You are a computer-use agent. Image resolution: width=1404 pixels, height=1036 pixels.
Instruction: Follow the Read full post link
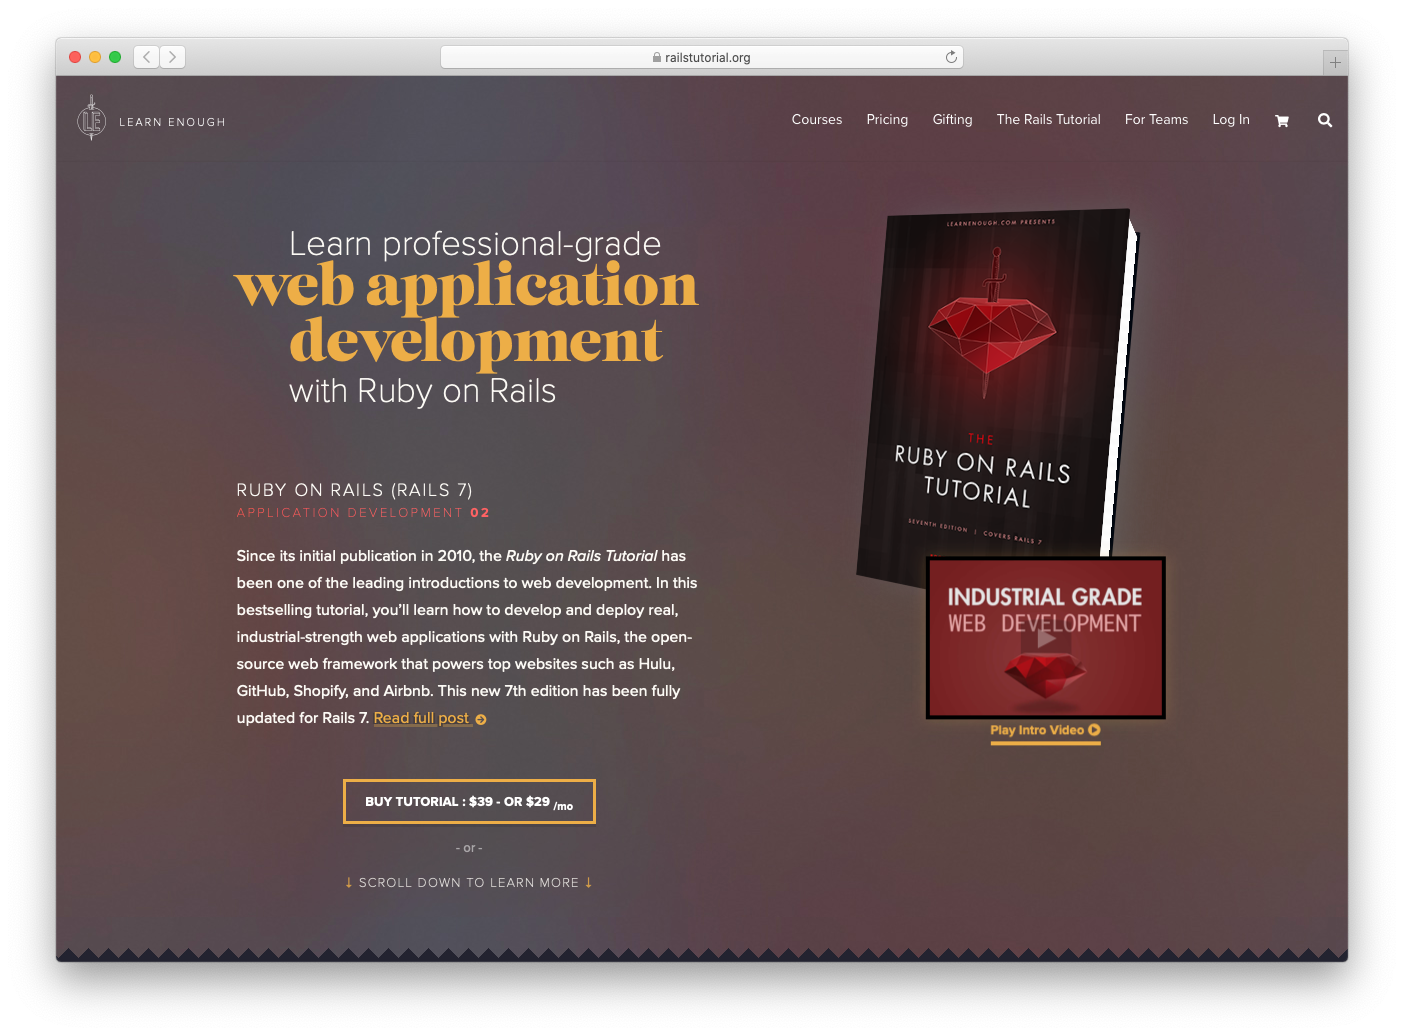click(x=421, y=718)
